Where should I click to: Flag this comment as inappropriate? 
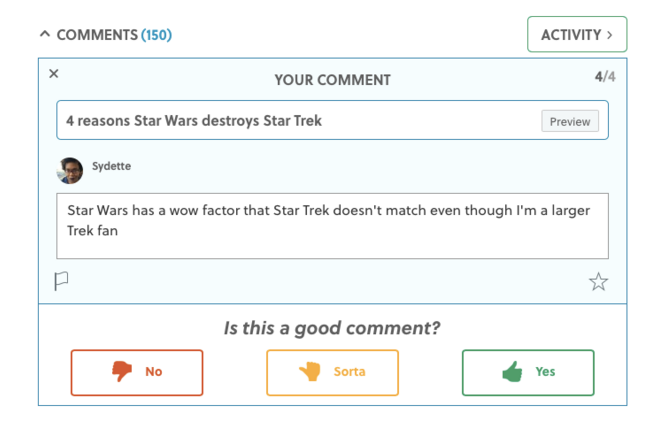tap(61, 281)
